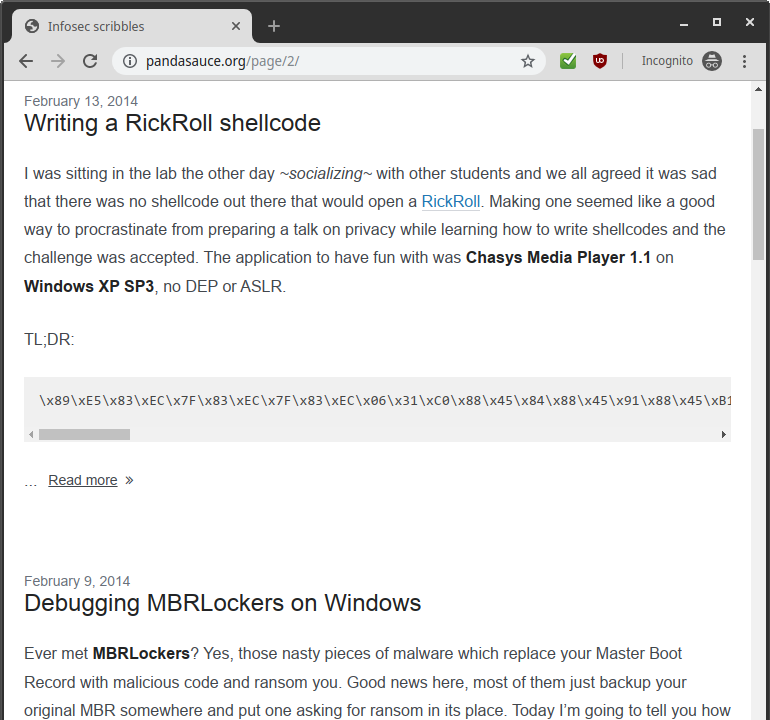The width and height of the screenshot is (770, 720).
Task: Open Writing a RickRoll shellcode post title
Action: [x=172, y=123]
